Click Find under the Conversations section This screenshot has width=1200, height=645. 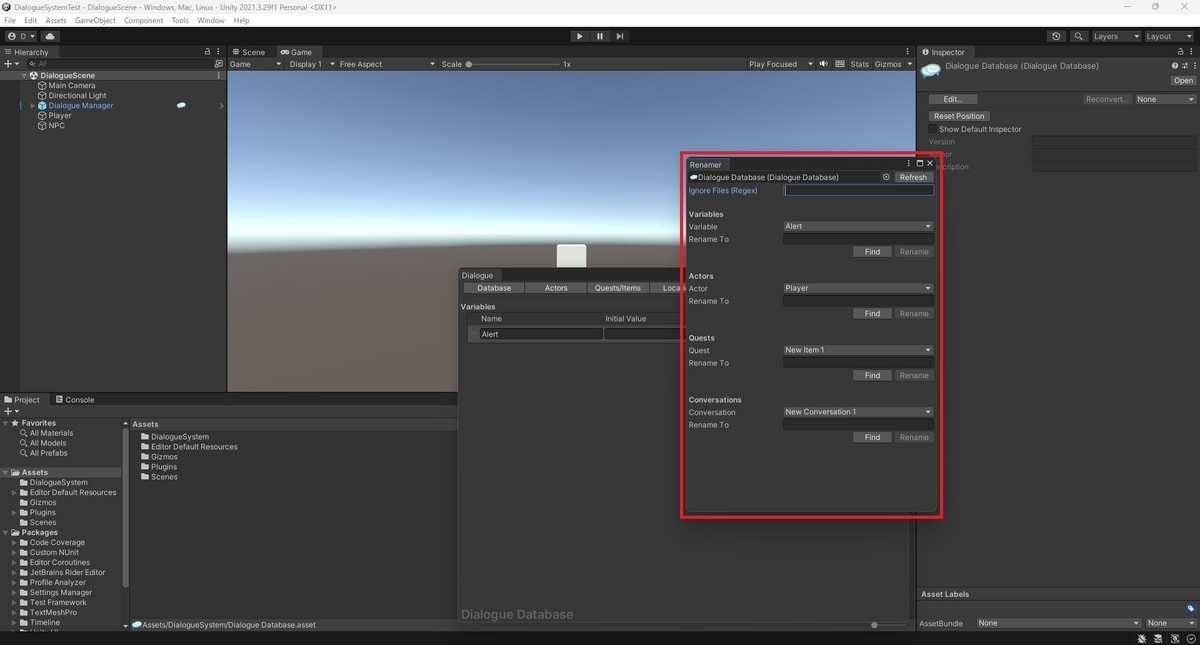pos(872,437)
